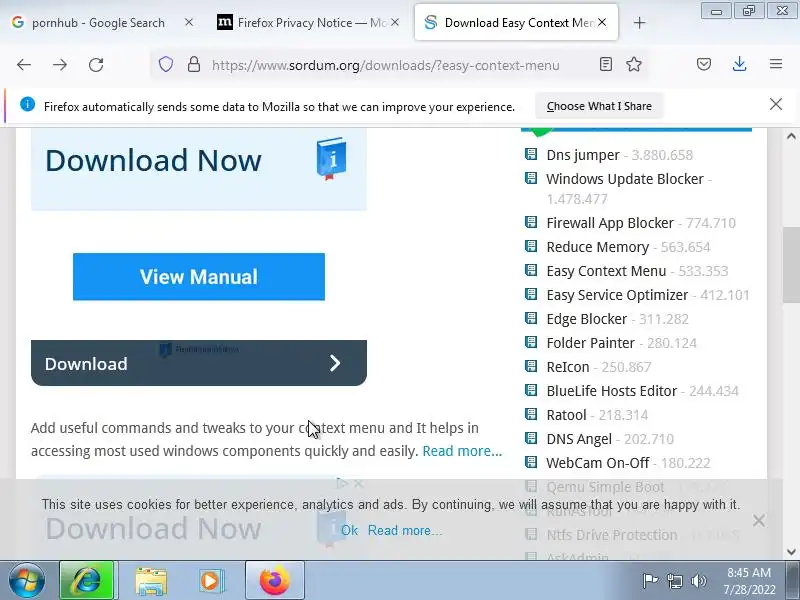Toggle reader view icon

click(606, 64)
